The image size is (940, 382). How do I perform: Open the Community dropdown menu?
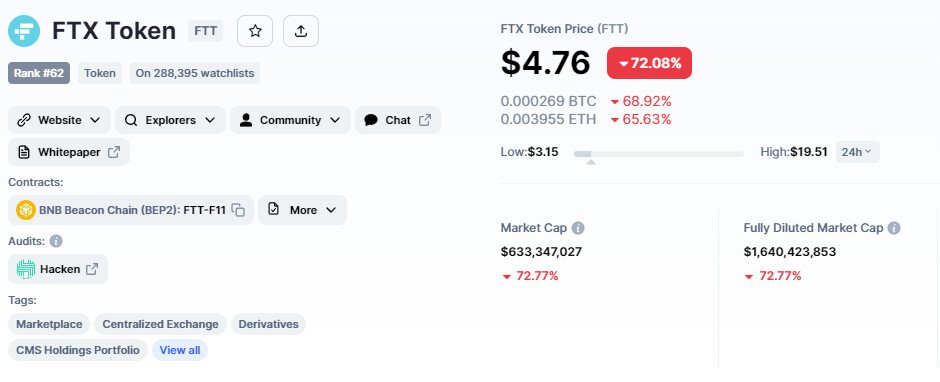(x=290, y=120)
